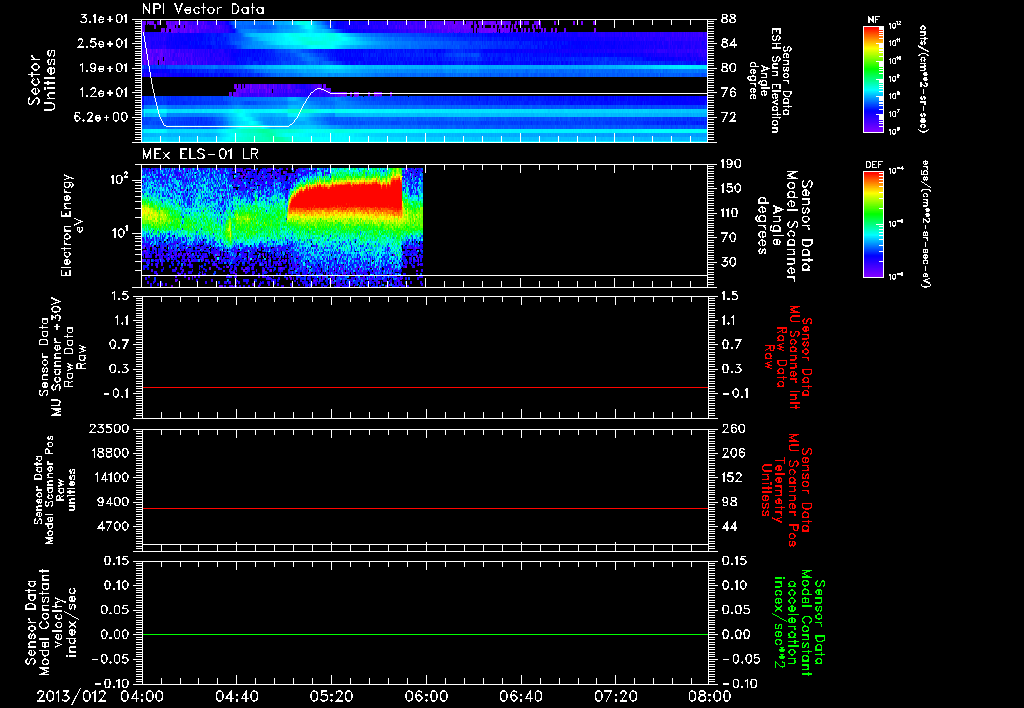
Task: Select the 06:00 time axis label
Action: [x=427, y=696]
